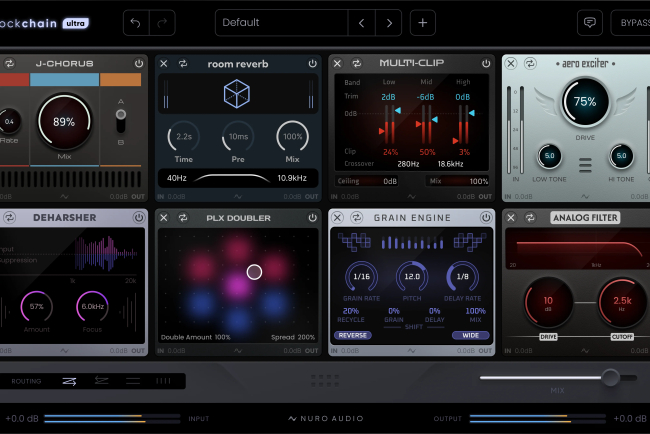
Task: Add a new preset with plus button
Action: tap(422, 23)
